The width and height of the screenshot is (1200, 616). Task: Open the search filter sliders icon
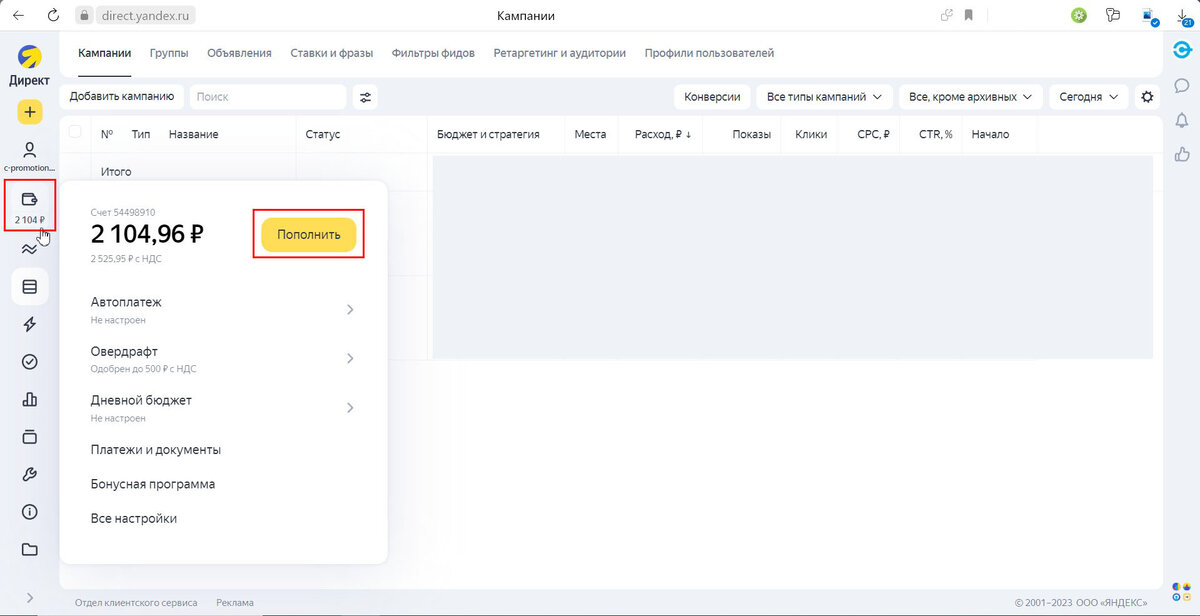pyautogui.click(x=365, y=97)
